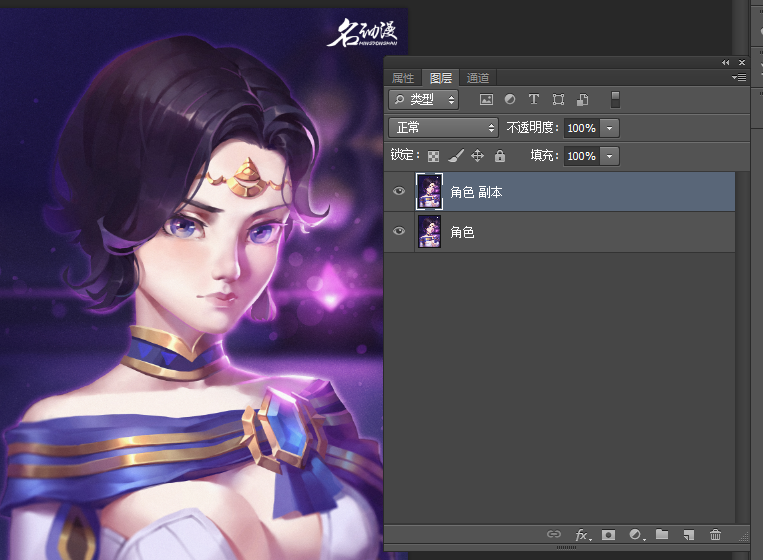Select the 角色 layer thumbnail
Image resolution: width=763 pixels, height=560 pixels.
pyautogui.click(x=430, y=232)
